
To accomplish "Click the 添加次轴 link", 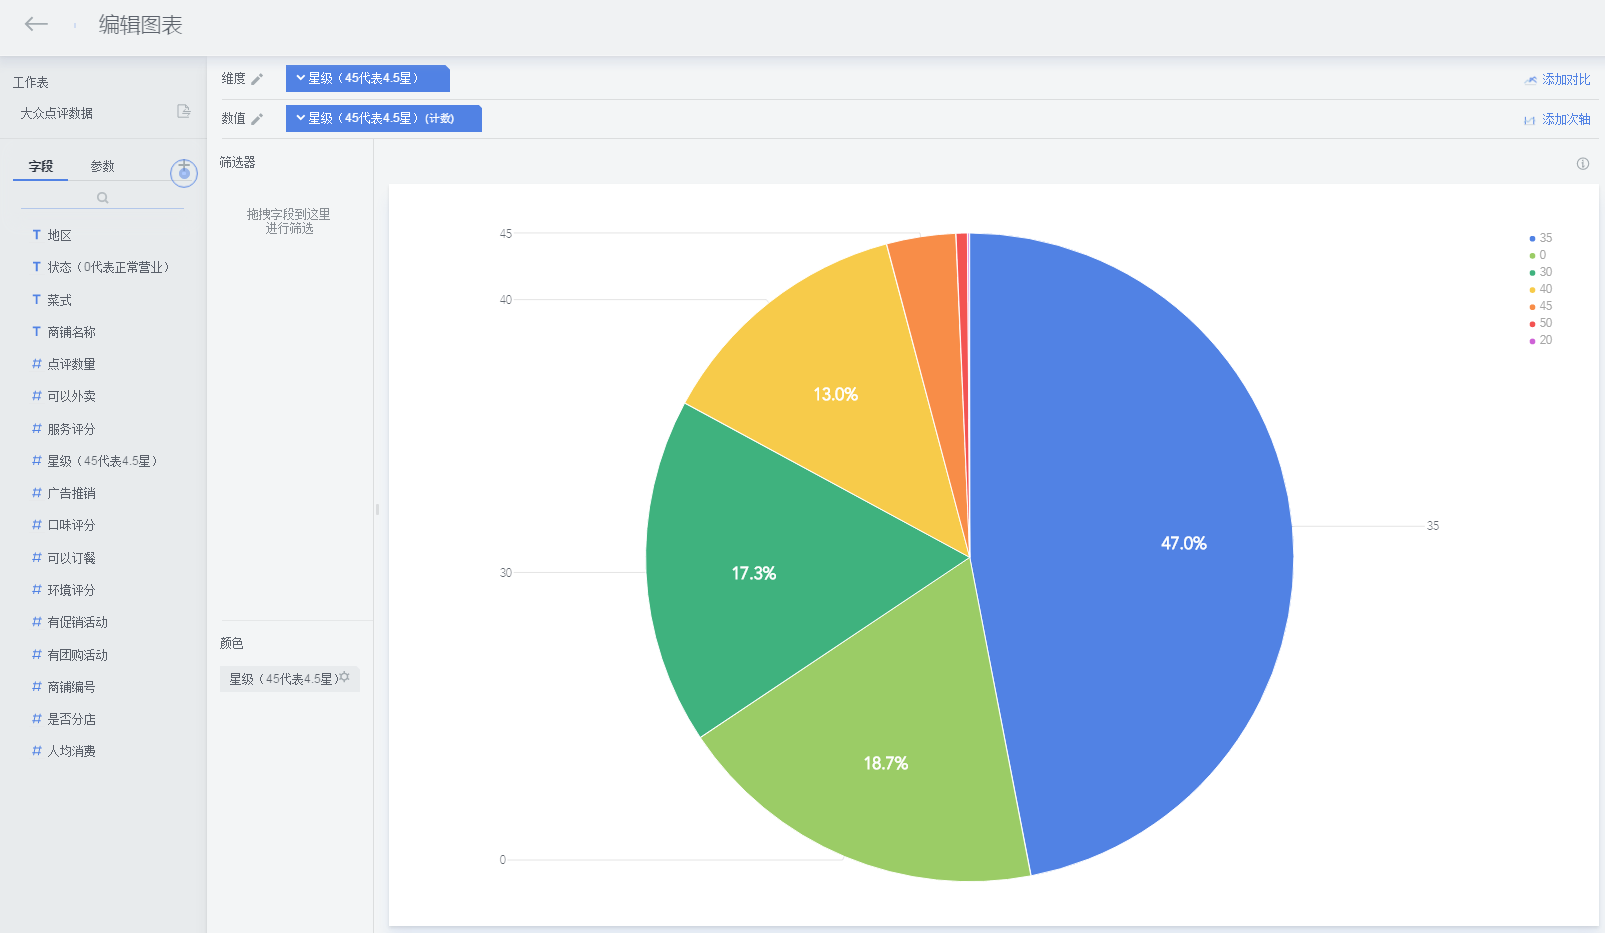I will pyautogui.click(x=1566, y=120).
